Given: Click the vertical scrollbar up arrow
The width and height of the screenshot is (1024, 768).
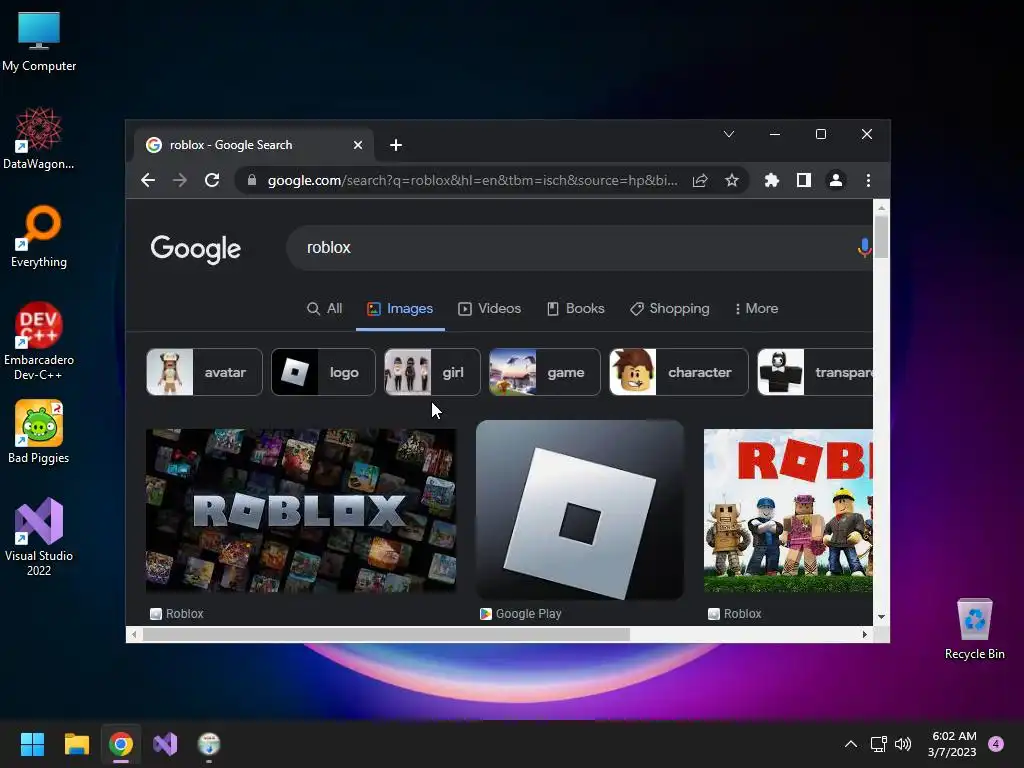Looking at the screenshot, I should 881,208.
